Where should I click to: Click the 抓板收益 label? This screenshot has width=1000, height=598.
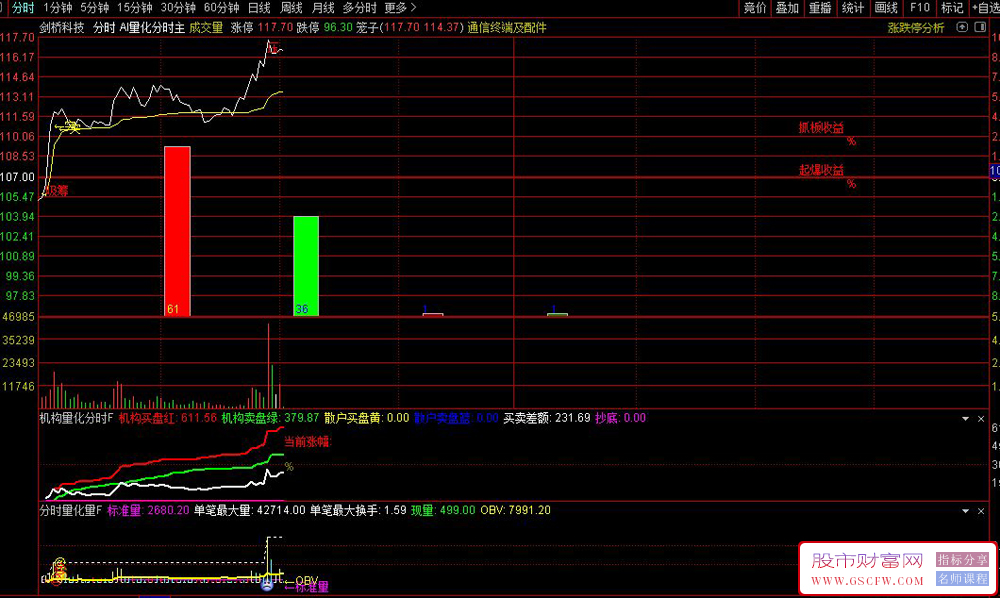821,128
